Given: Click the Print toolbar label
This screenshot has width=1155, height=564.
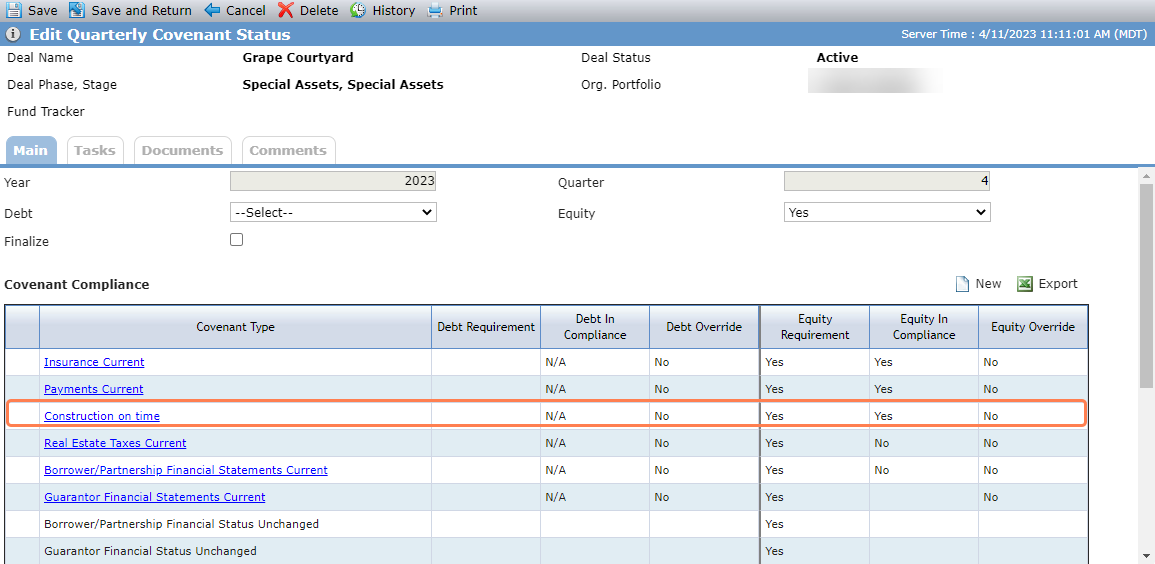Looking at the screenshot, I should (x=463, y=10).
